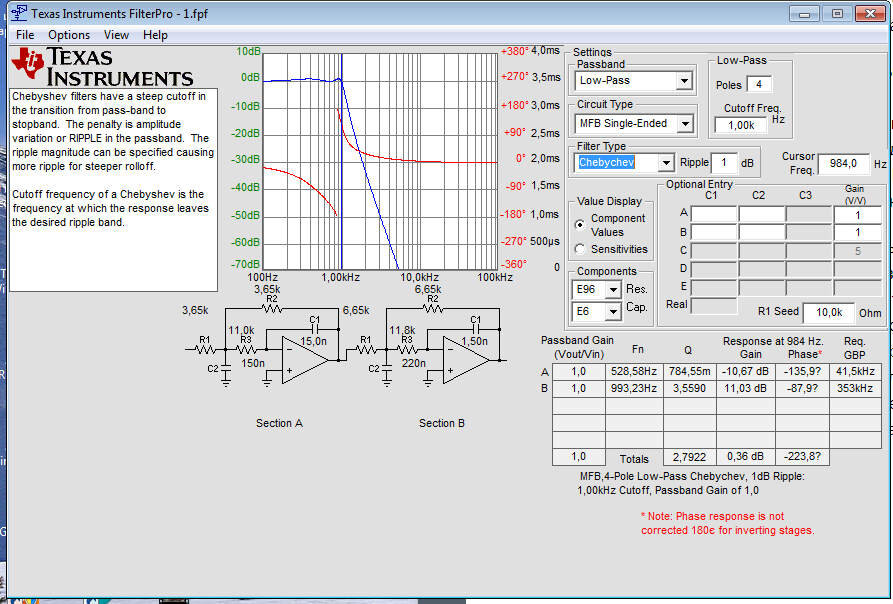Image resolution: width=893 pixels, height=604 pixels.
Task: Open the Help menu
Action: [155, 35]
